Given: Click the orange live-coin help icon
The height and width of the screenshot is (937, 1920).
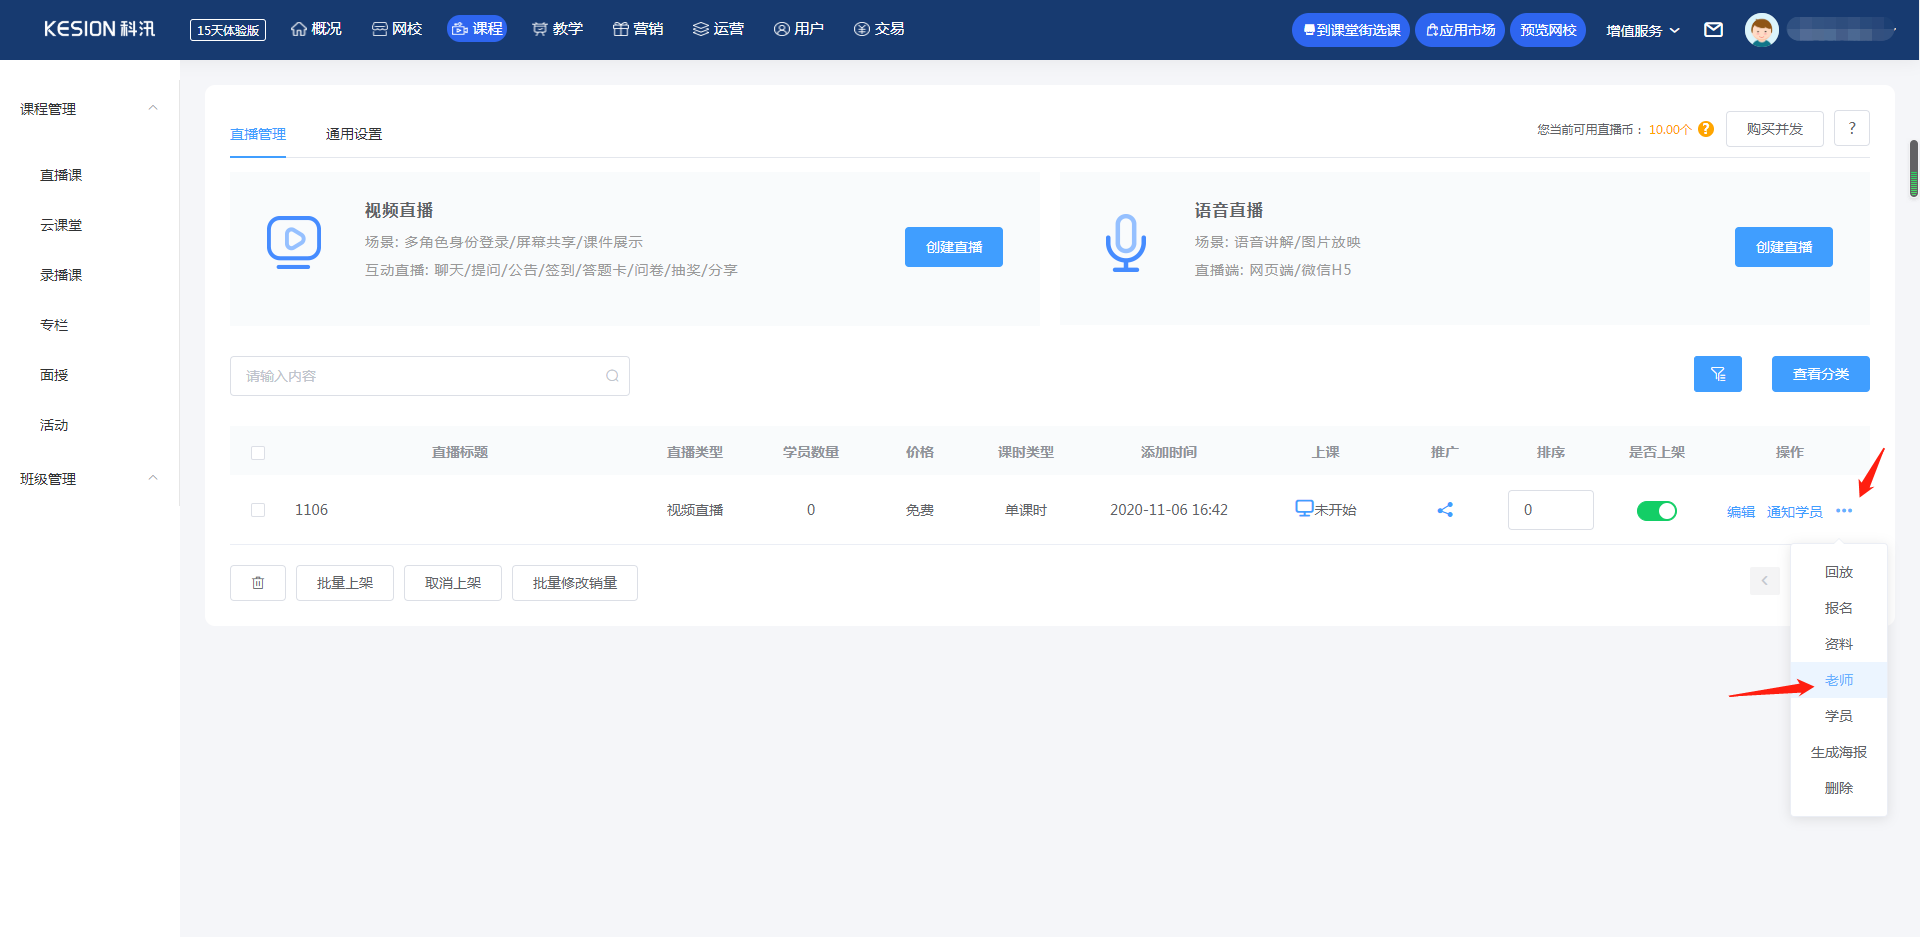Looking at the screenshot, I should [x=1706, y=129].
